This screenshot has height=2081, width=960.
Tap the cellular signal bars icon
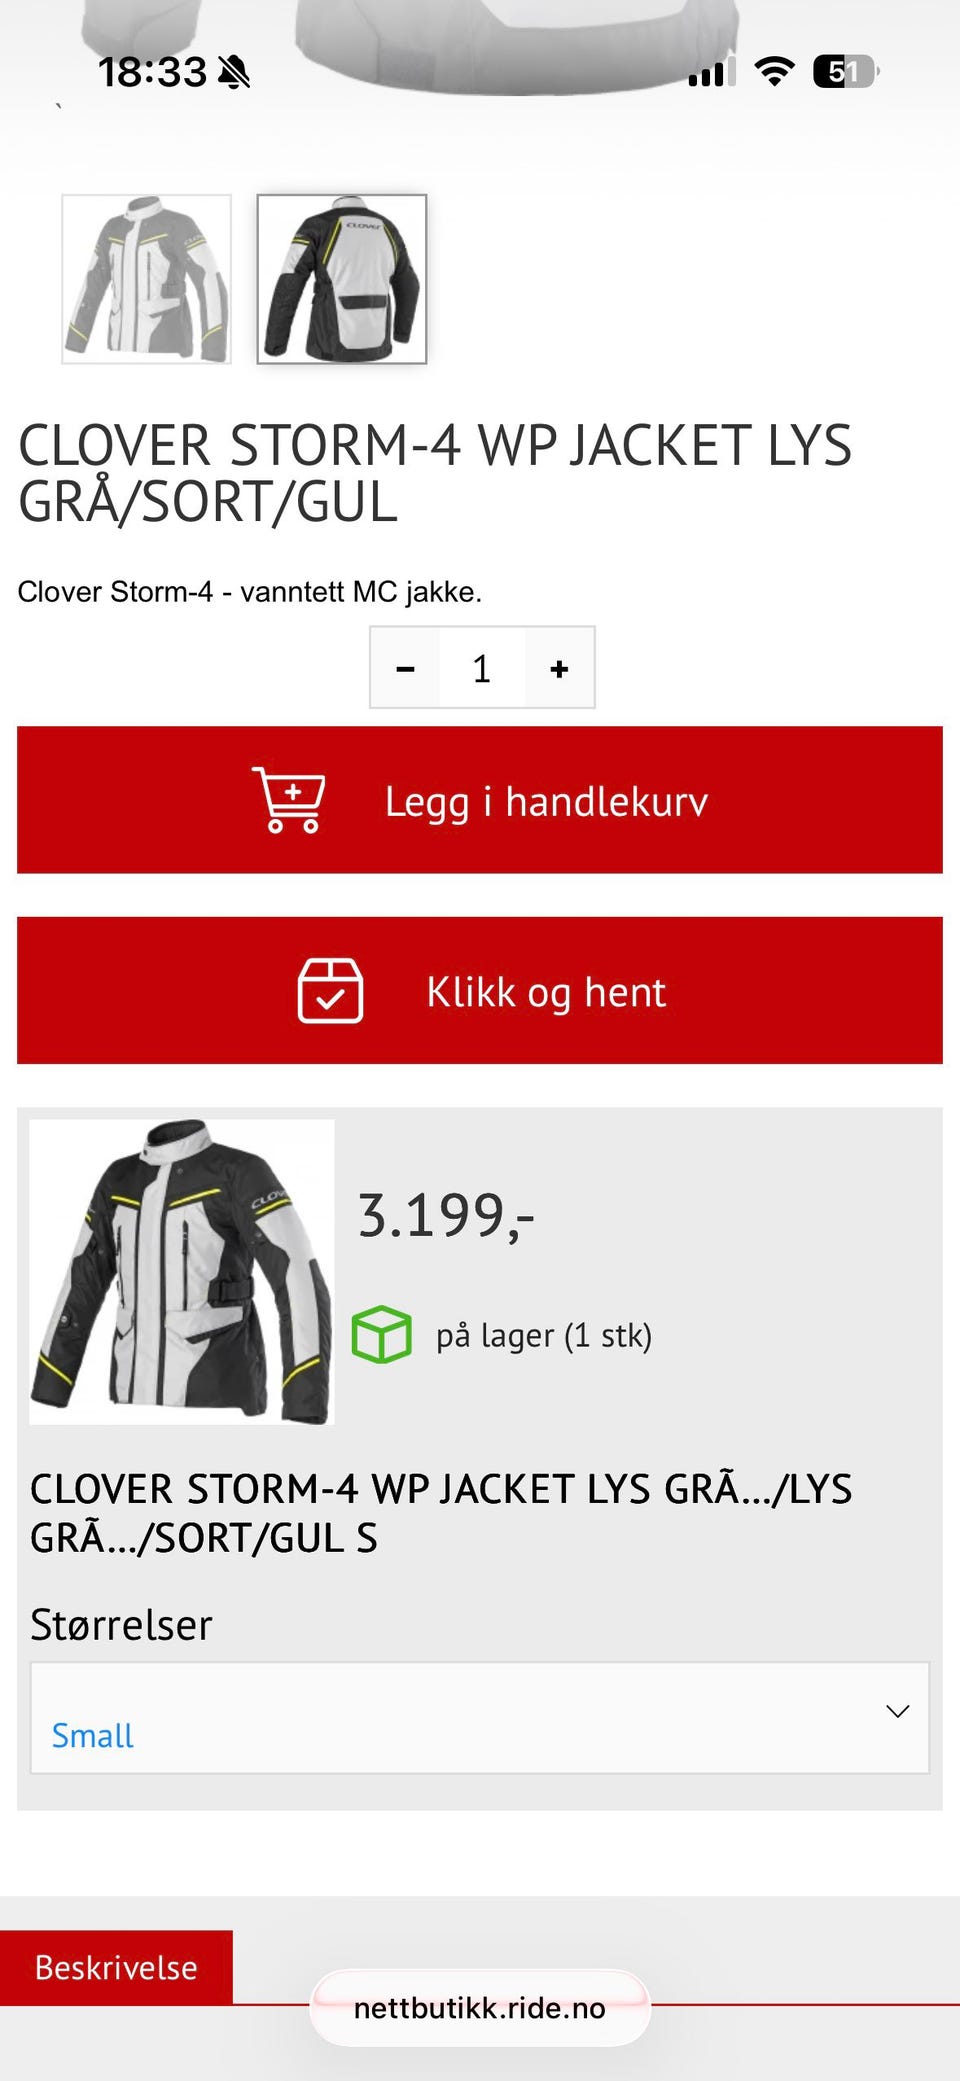click(711, 72)
